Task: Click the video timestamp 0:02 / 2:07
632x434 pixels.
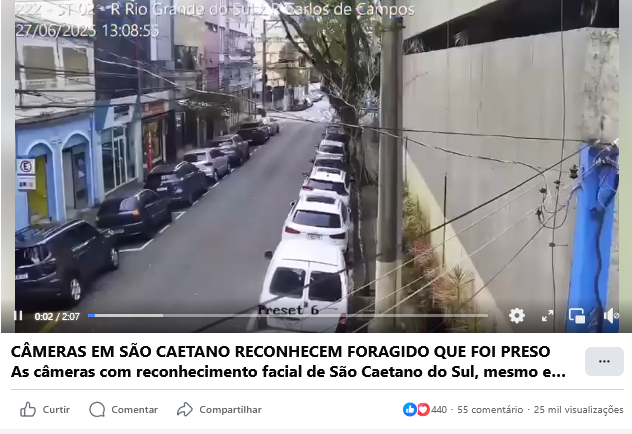Action: [x=57, y=316]
